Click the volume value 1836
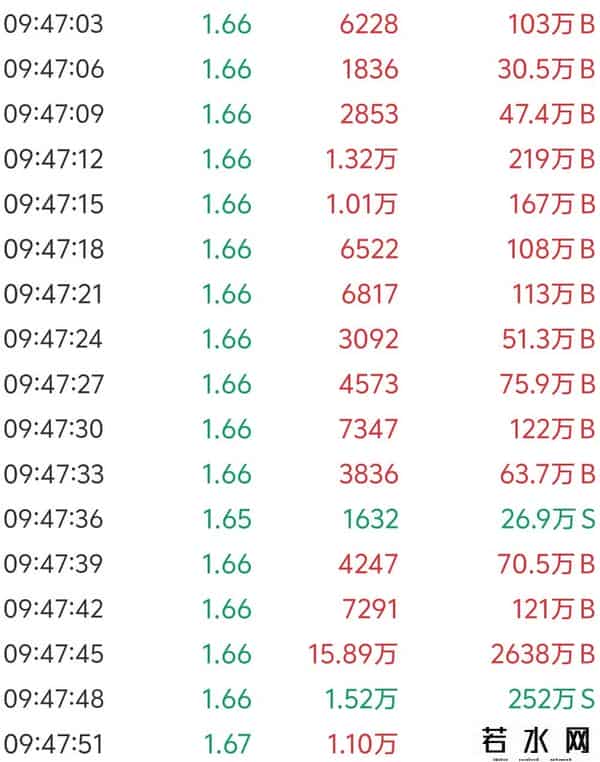The image size is (600, 762). pos(369,69)
